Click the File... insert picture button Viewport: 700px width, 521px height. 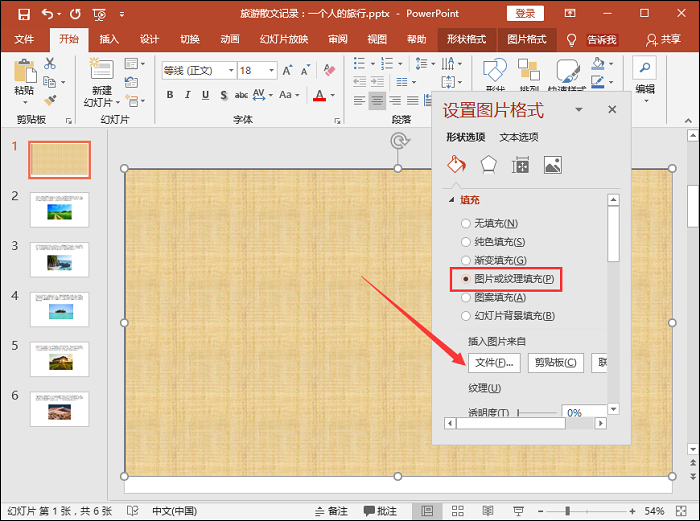[x=494, y=363]
